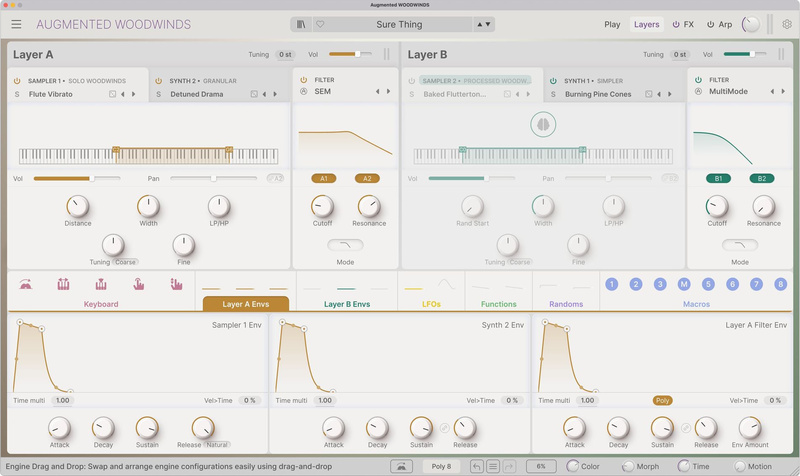Adjust Layer A header Vol slider
800x476 pixels.
pos(350,54)
